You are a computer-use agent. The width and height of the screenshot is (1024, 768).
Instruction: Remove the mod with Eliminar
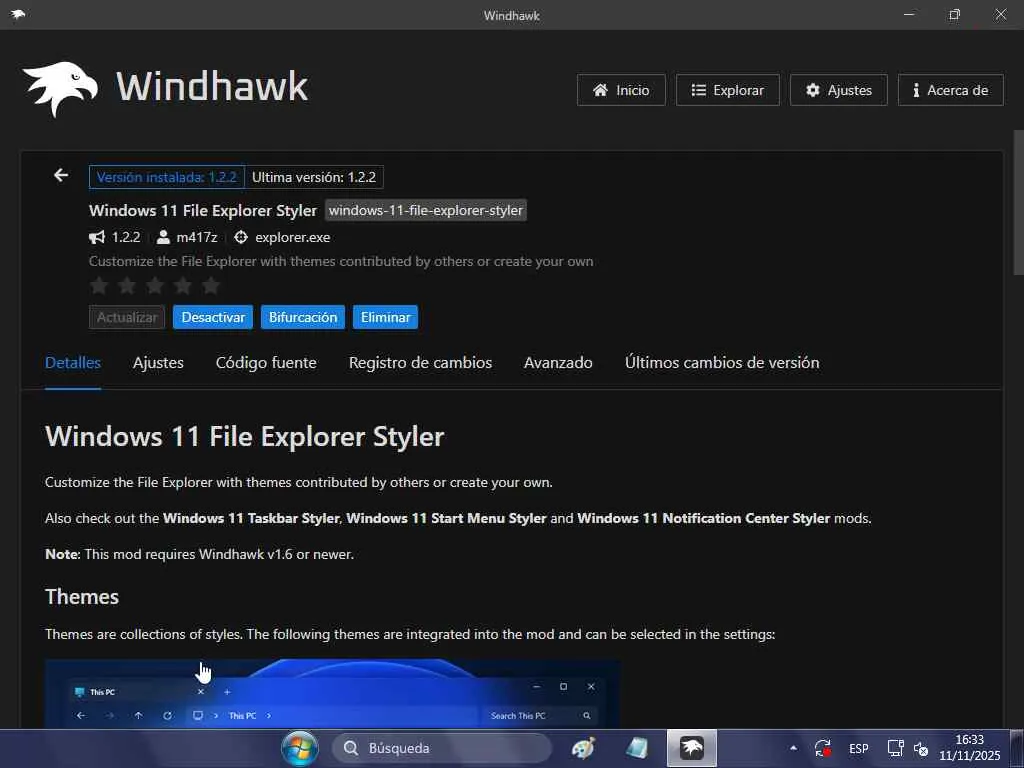[x=385, y=317]
